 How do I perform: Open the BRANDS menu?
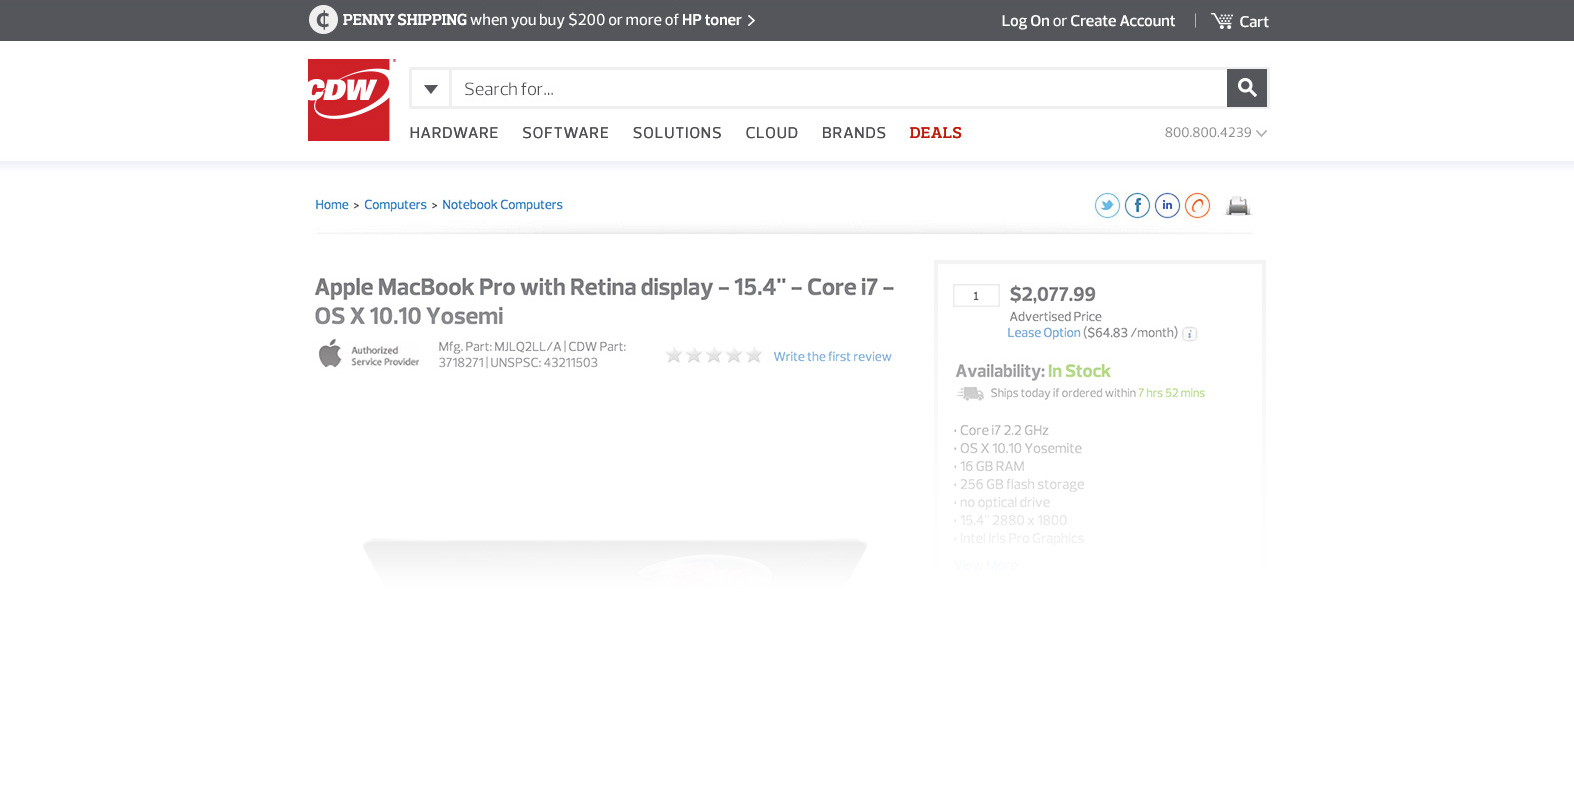tap(853, 133)
